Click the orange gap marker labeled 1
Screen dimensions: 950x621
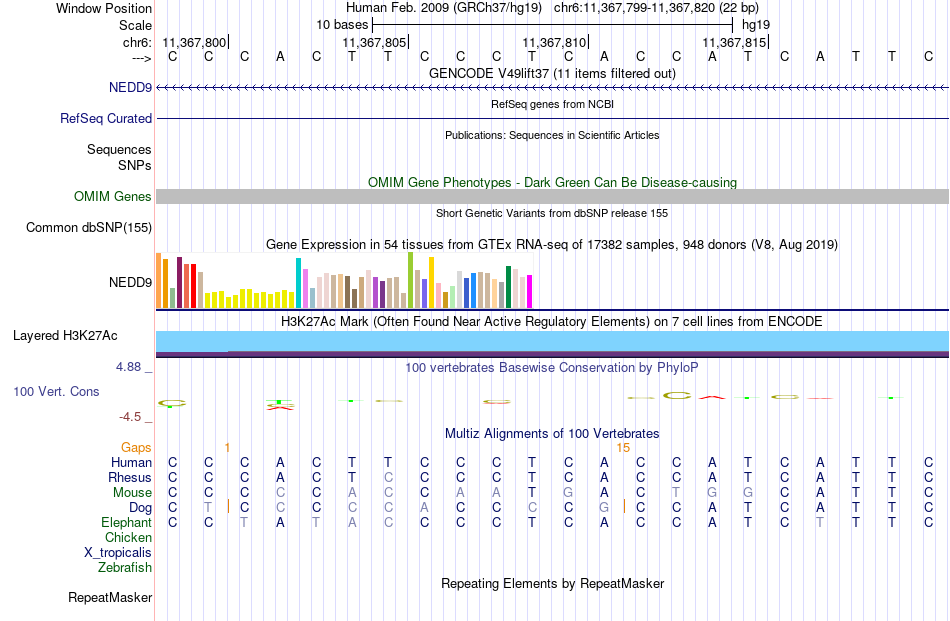tap(227, 447)
